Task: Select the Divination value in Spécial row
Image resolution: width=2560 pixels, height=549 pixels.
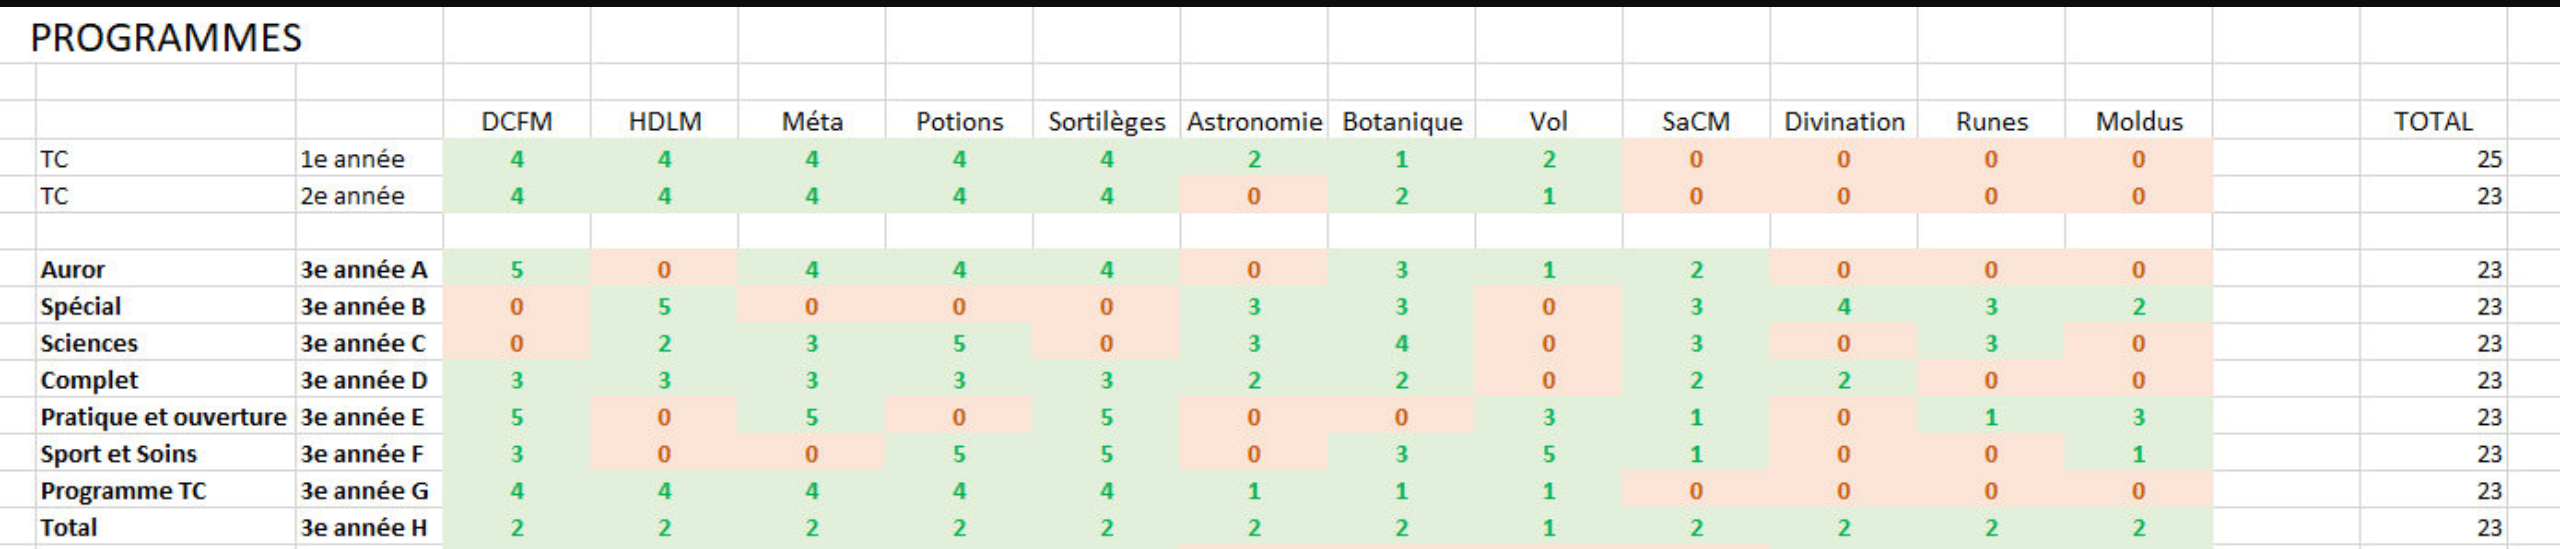Action: 1843,307
